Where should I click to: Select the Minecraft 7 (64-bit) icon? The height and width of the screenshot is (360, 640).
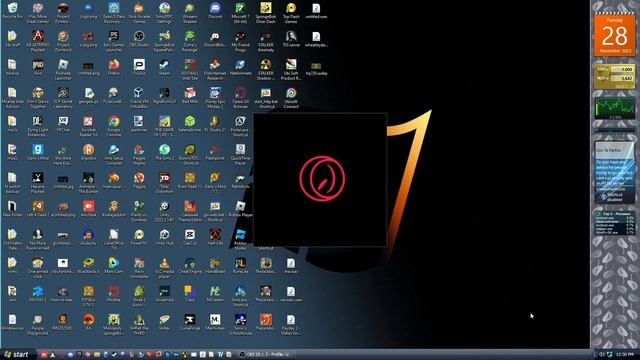pyautogui.click(x=240, y=13)
